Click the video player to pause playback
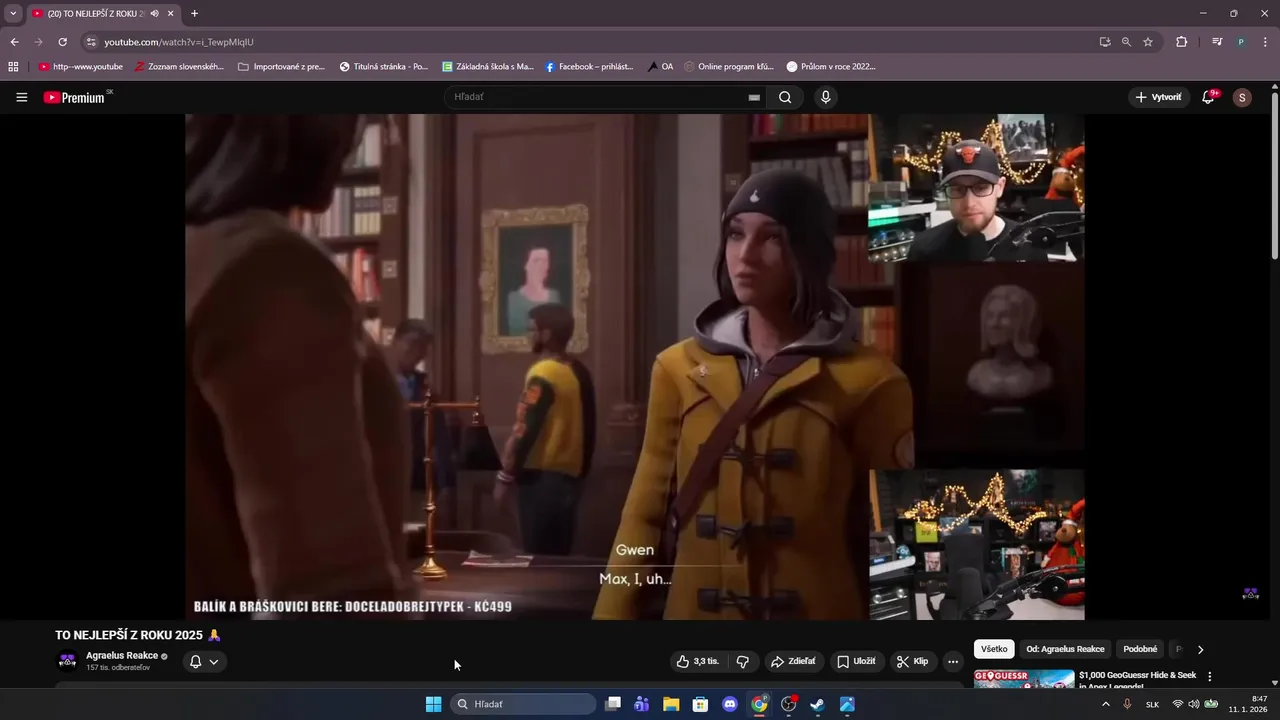The width and height of the screenshot is (1280, 720). point(634,366)
